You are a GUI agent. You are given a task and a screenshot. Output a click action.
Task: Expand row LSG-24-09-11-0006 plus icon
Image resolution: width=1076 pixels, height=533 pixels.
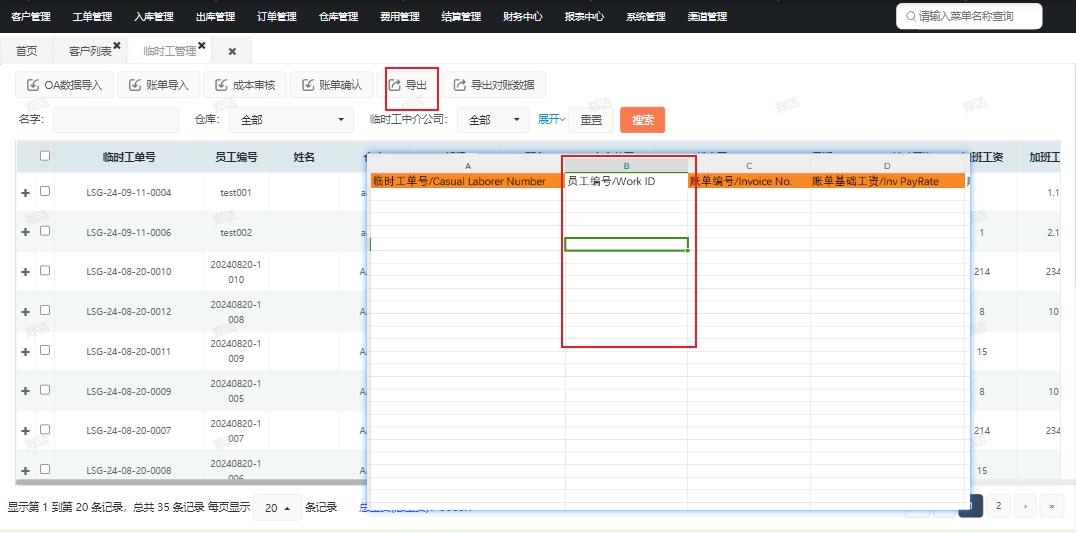tap(25, 232)
